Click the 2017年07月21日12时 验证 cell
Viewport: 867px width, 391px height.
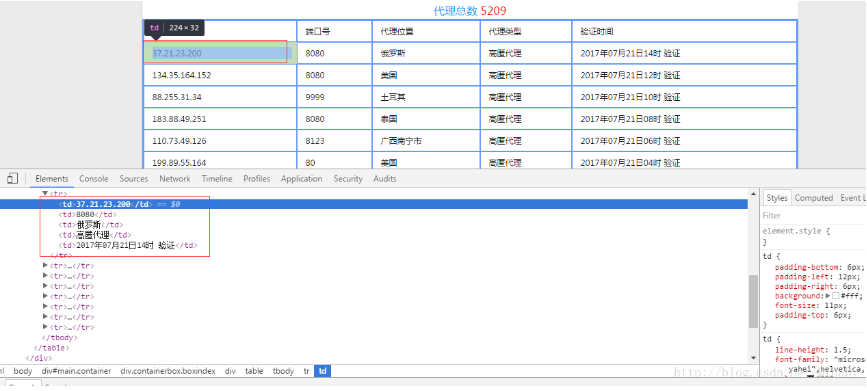[684, 75]
